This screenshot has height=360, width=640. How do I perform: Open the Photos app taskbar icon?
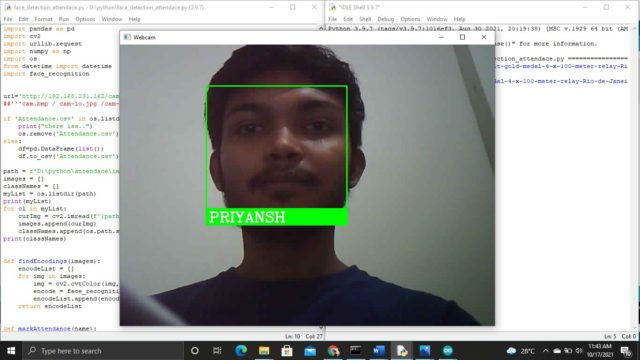coord(424,351)
